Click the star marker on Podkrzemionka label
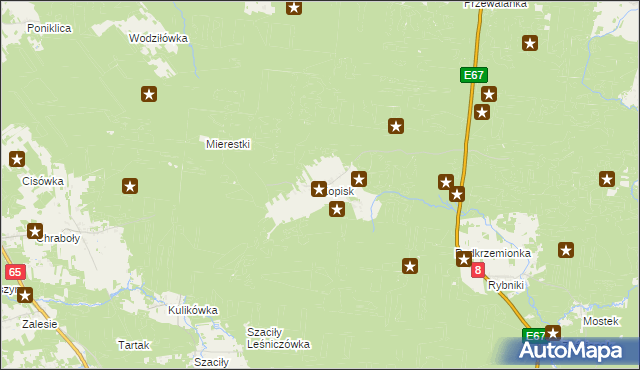This screenshot has height=370, width=640. [464, 259]
